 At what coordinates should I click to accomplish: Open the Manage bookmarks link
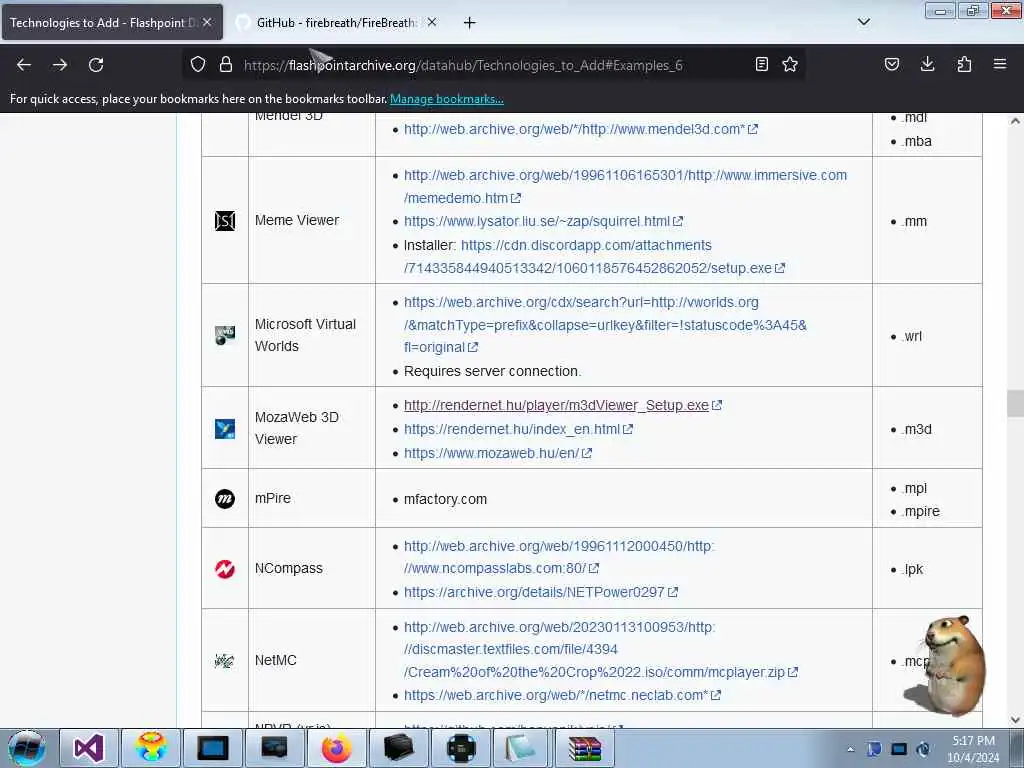(x=447, y=99)
